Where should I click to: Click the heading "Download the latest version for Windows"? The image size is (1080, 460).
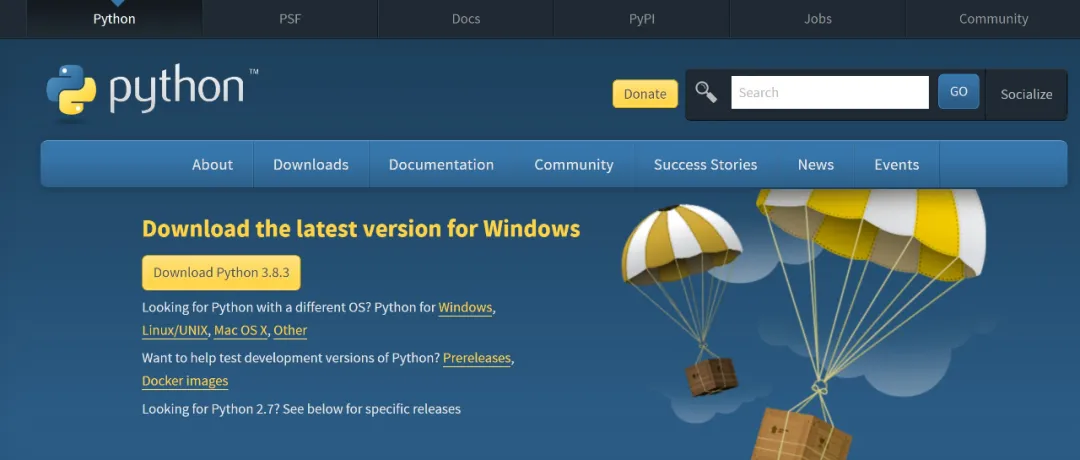tap(361, 229)
